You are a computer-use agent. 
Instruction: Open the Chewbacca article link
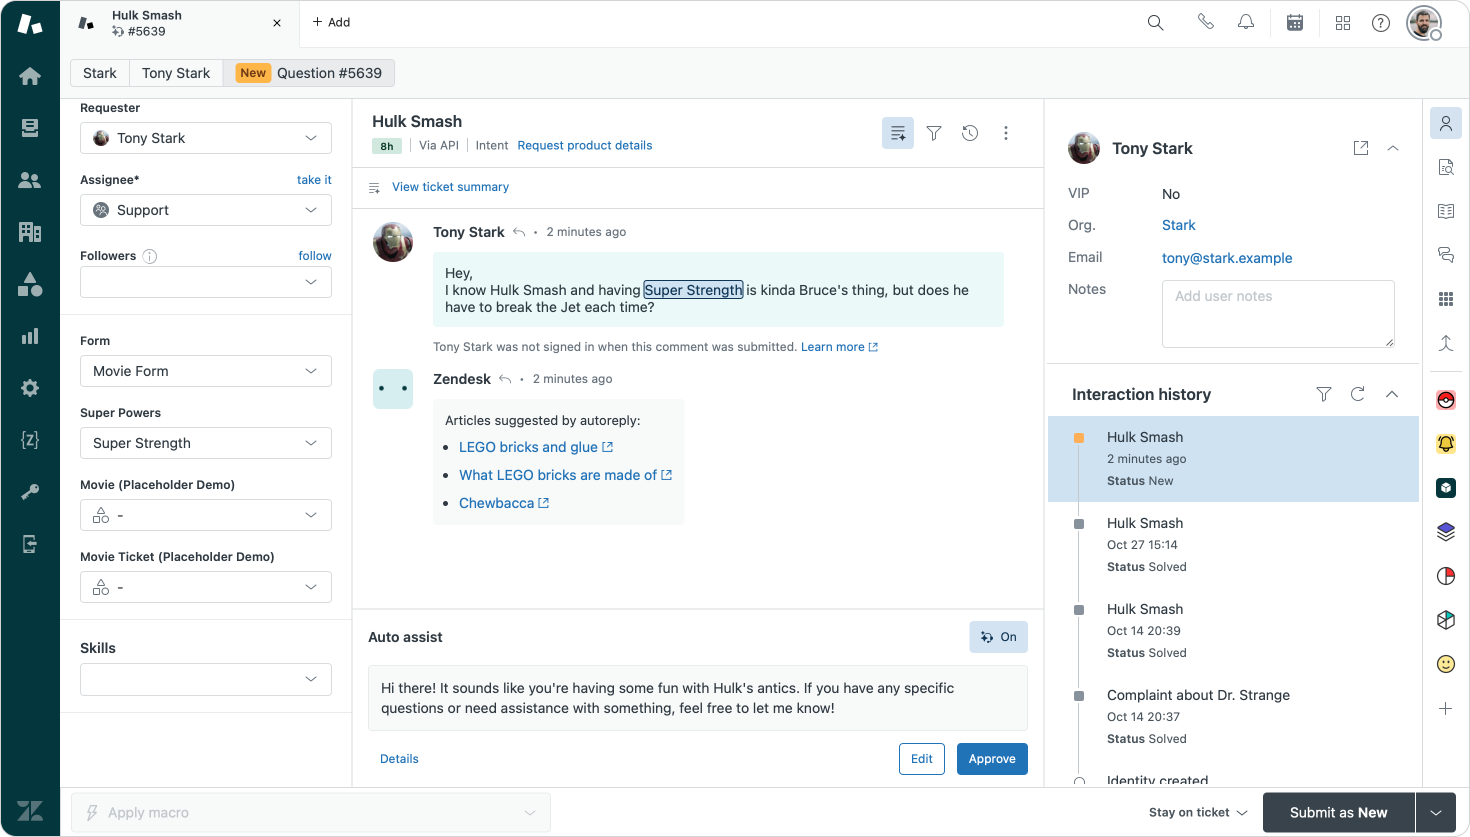coord(504,503)
